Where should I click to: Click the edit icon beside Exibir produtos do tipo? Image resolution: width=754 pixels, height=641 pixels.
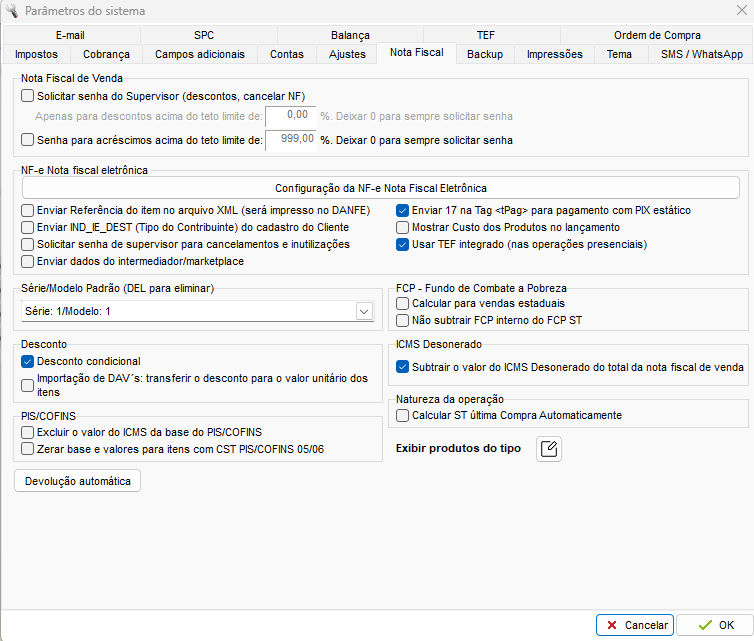pos(549,449)
